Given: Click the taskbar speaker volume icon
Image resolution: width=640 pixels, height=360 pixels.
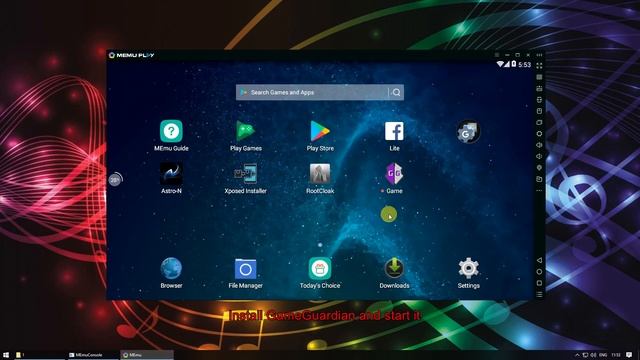Looking at the screenshot, I should (x=593, y=355).
